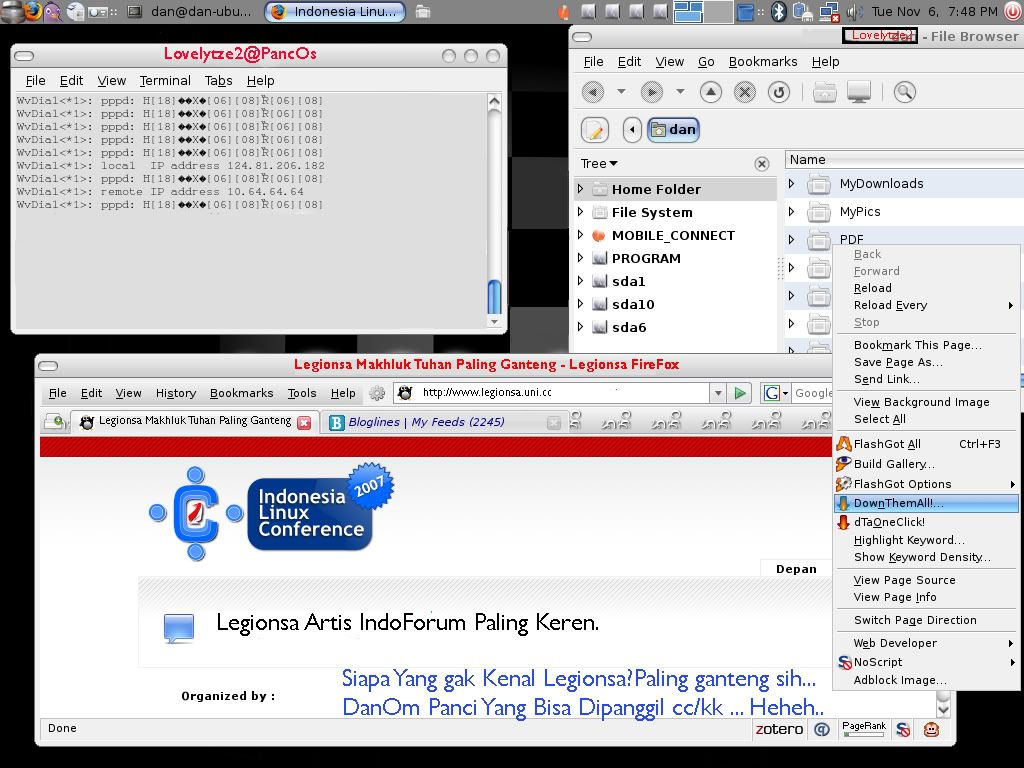The image size is (1024, 768).
Task: Select sda6 in the Tree pane
Action: [628, 327]
